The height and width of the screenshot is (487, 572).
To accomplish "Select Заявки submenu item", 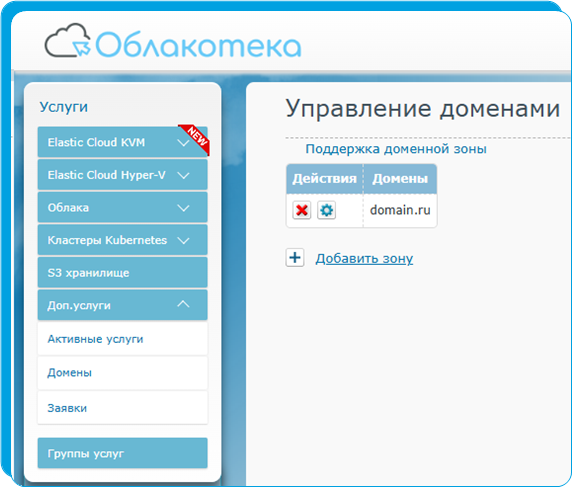I will 123,408.
